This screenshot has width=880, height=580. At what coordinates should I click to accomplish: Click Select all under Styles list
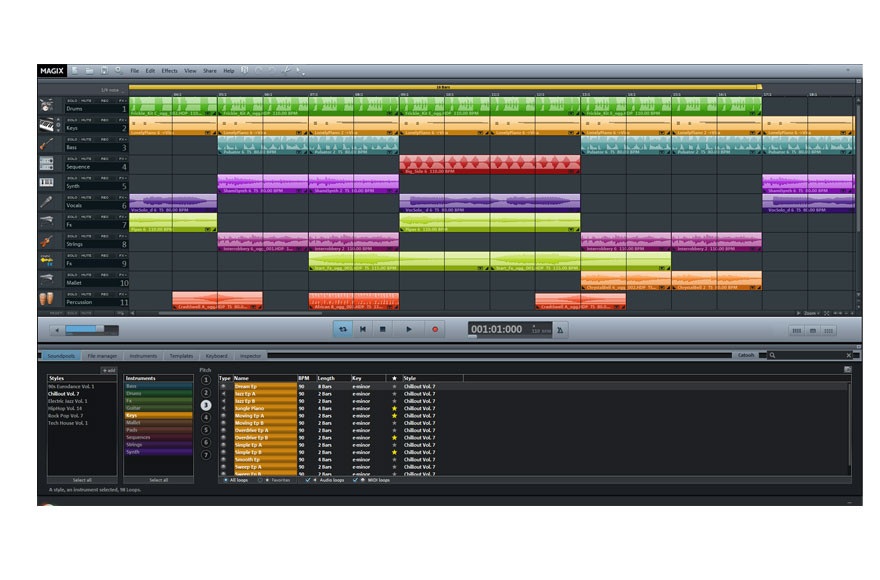pos(82,481)
